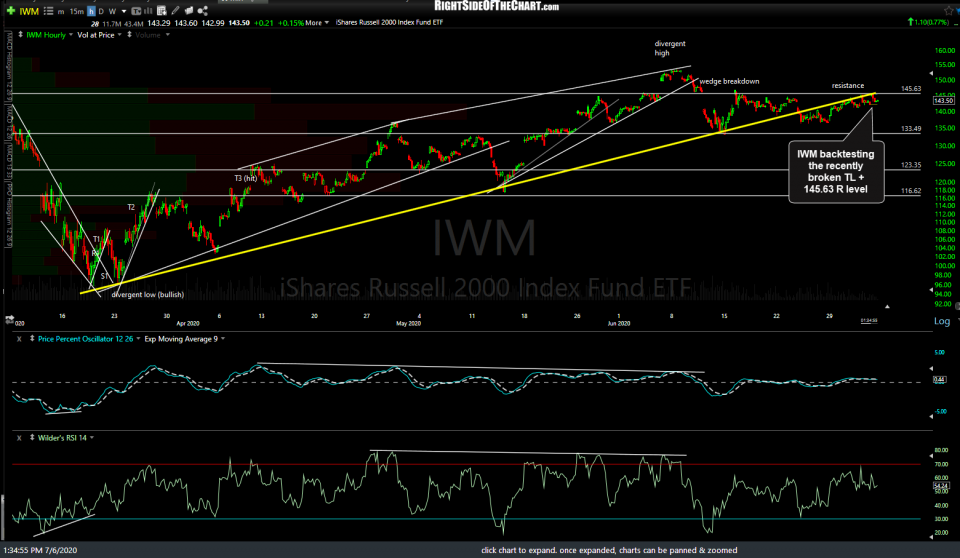Image resolution: width=960 pixels, height=558 pixels.
Task: Click the 54.24 RSI value marker
Action: (x=940, y=486)
